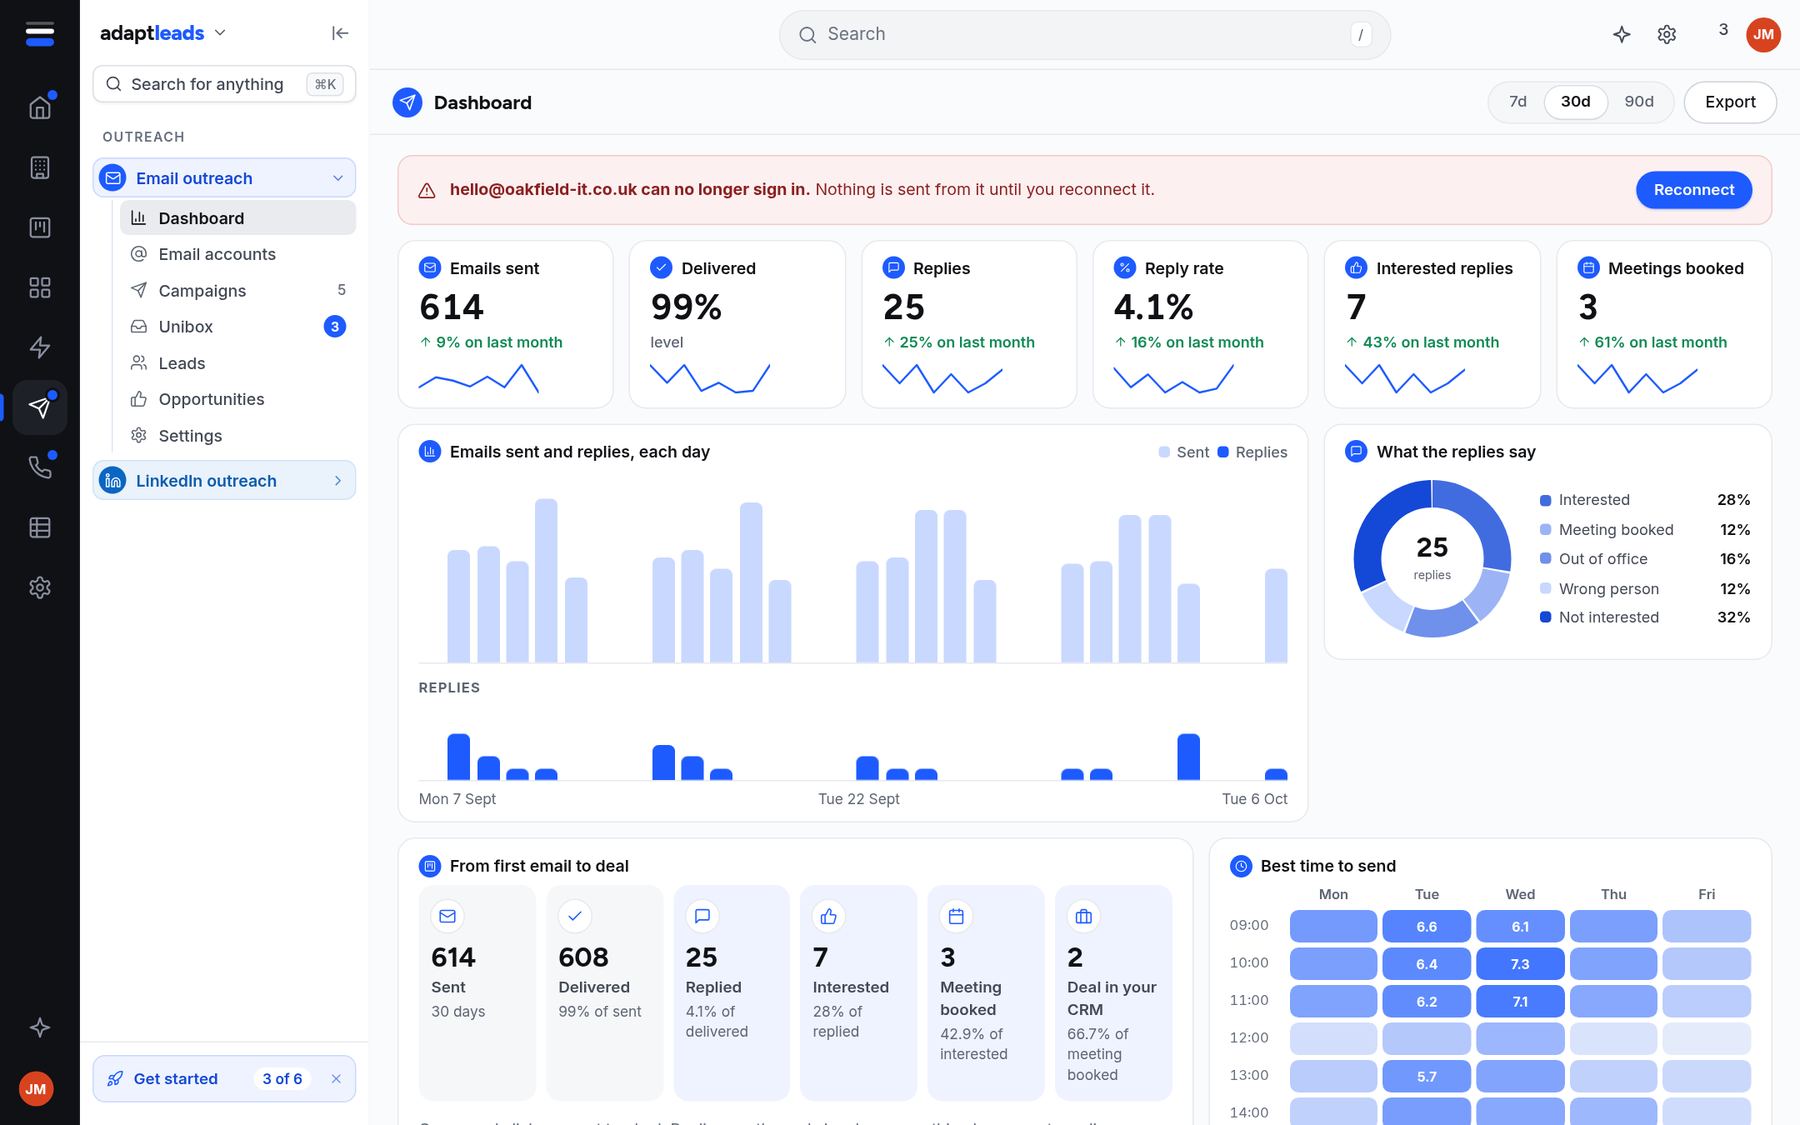Open the adaptleads workspace dropdown
Viewport: 1800px width, 1125px height.
[x=163, y=33]
